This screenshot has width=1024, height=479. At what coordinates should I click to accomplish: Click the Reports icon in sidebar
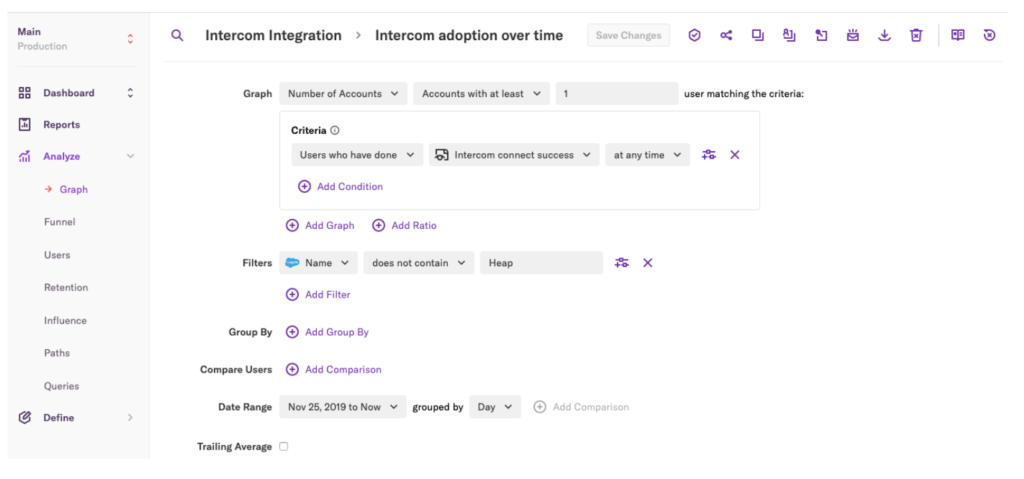25,124
